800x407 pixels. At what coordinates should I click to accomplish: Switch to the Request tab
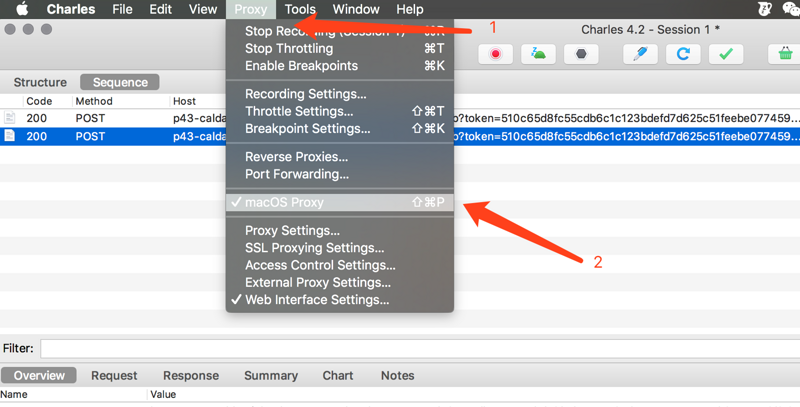(114, 375)
